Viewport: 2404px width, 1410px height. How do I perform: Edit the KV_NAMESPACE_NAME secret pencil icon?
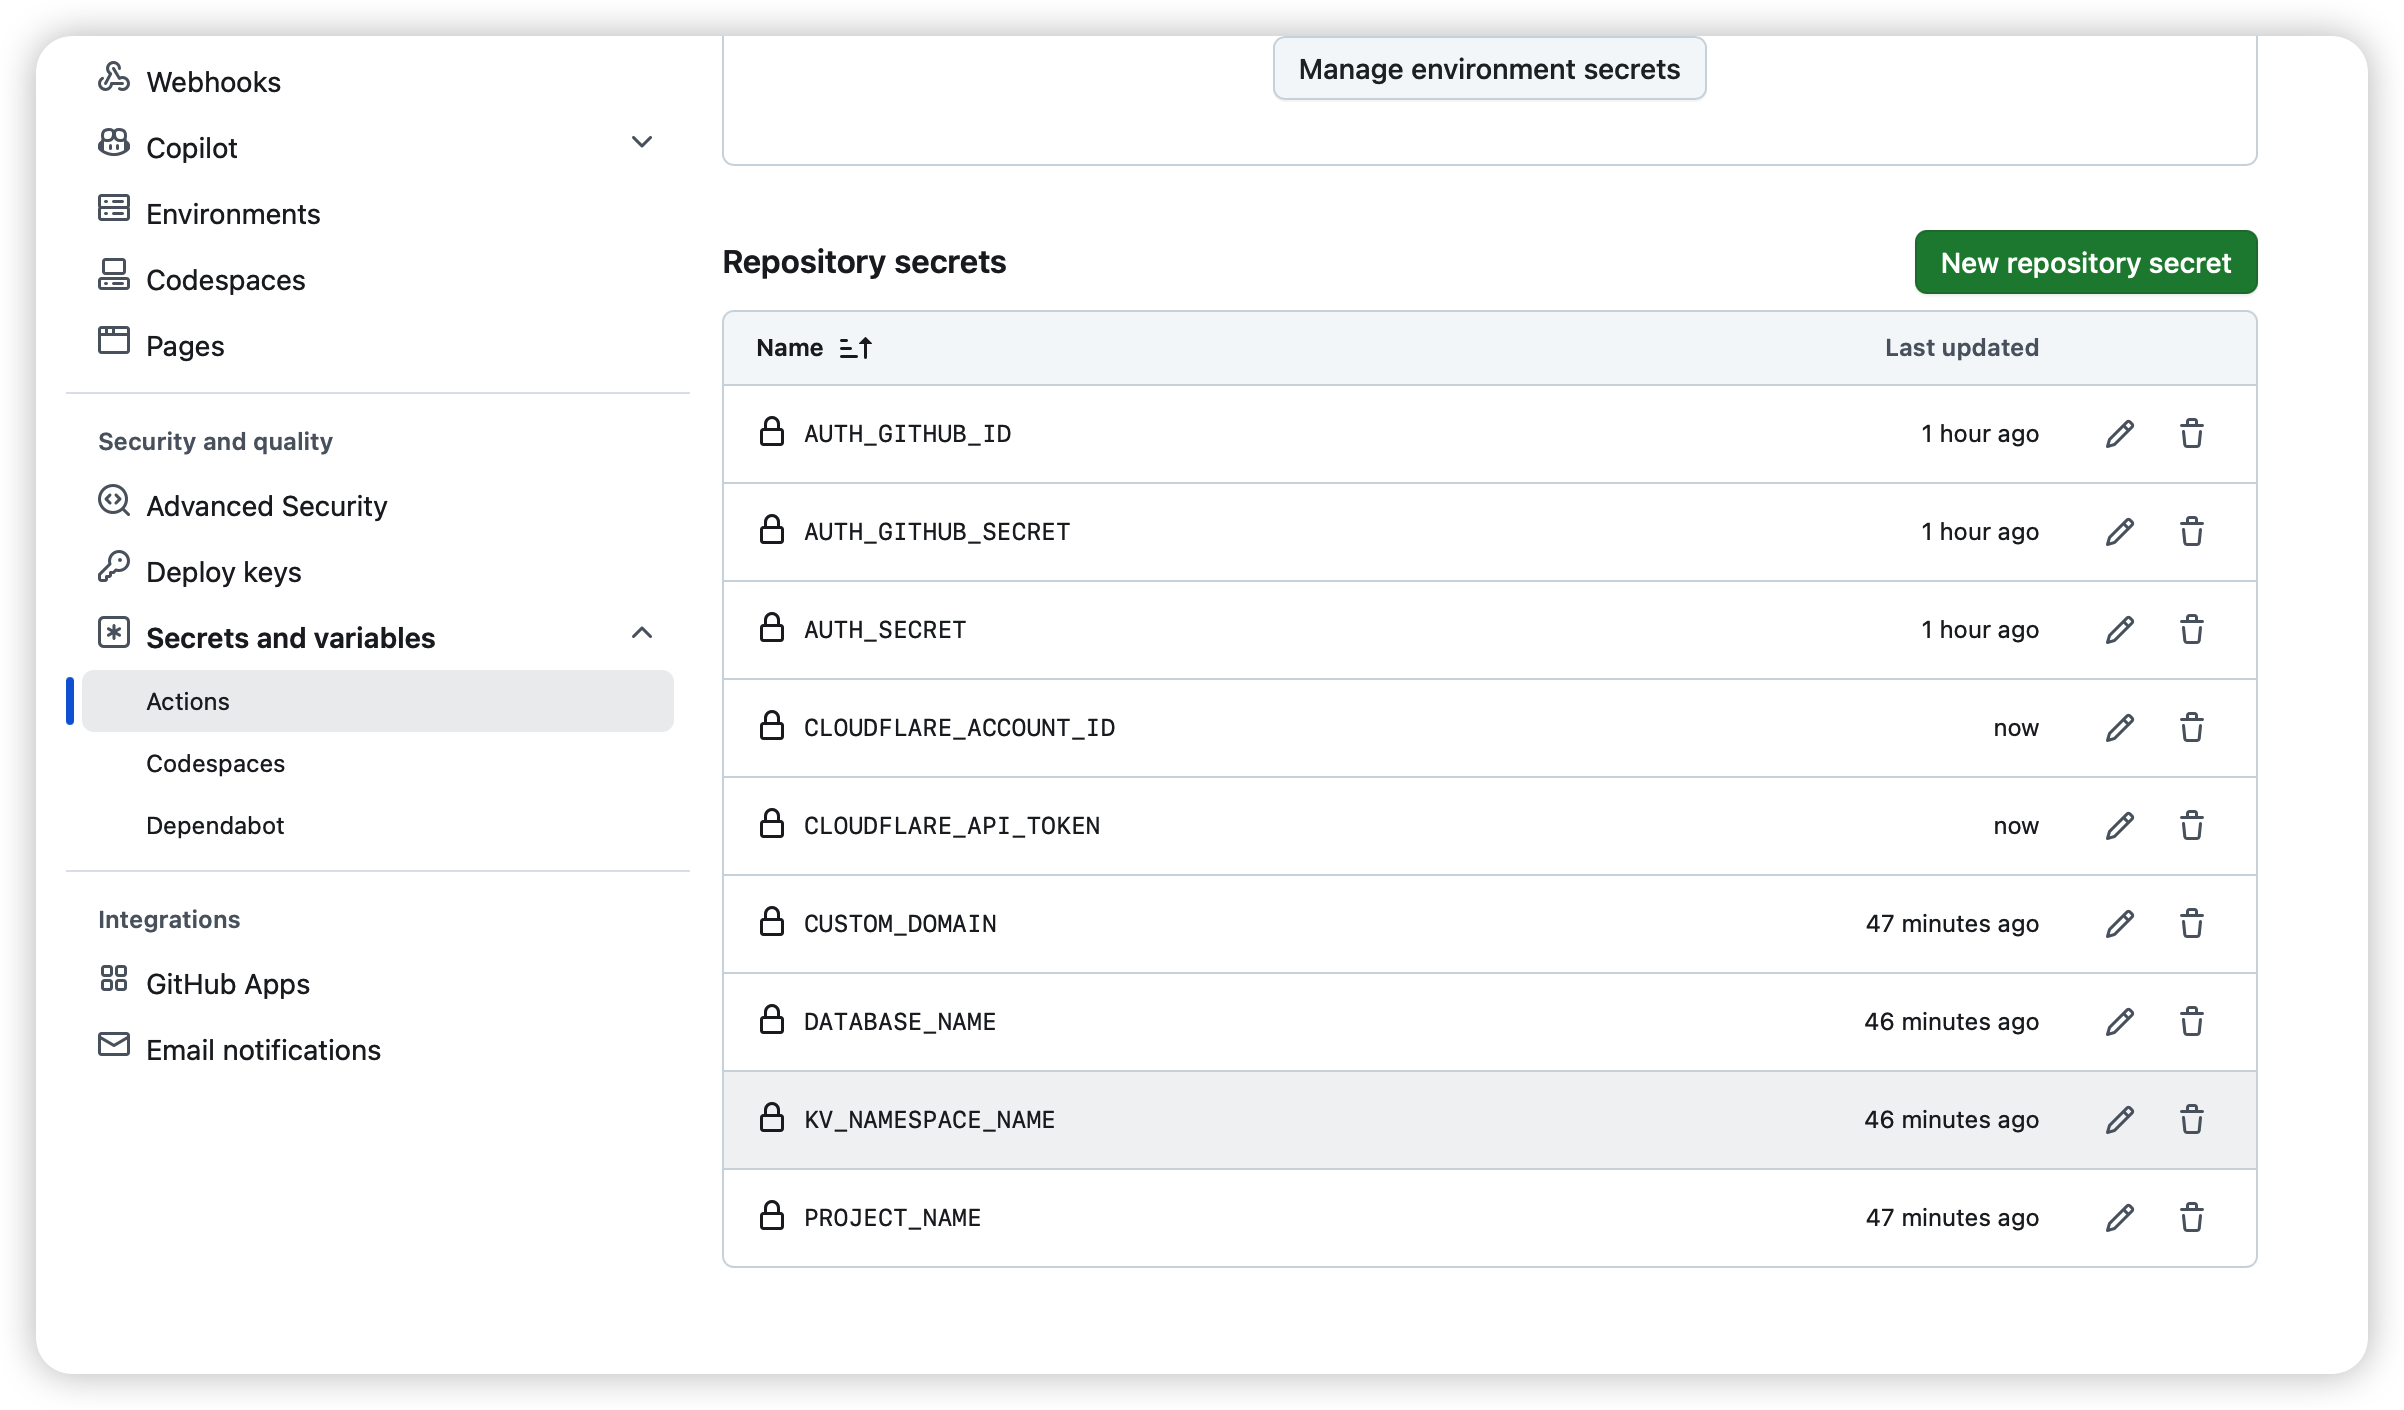click(x=2119, y=1120)
